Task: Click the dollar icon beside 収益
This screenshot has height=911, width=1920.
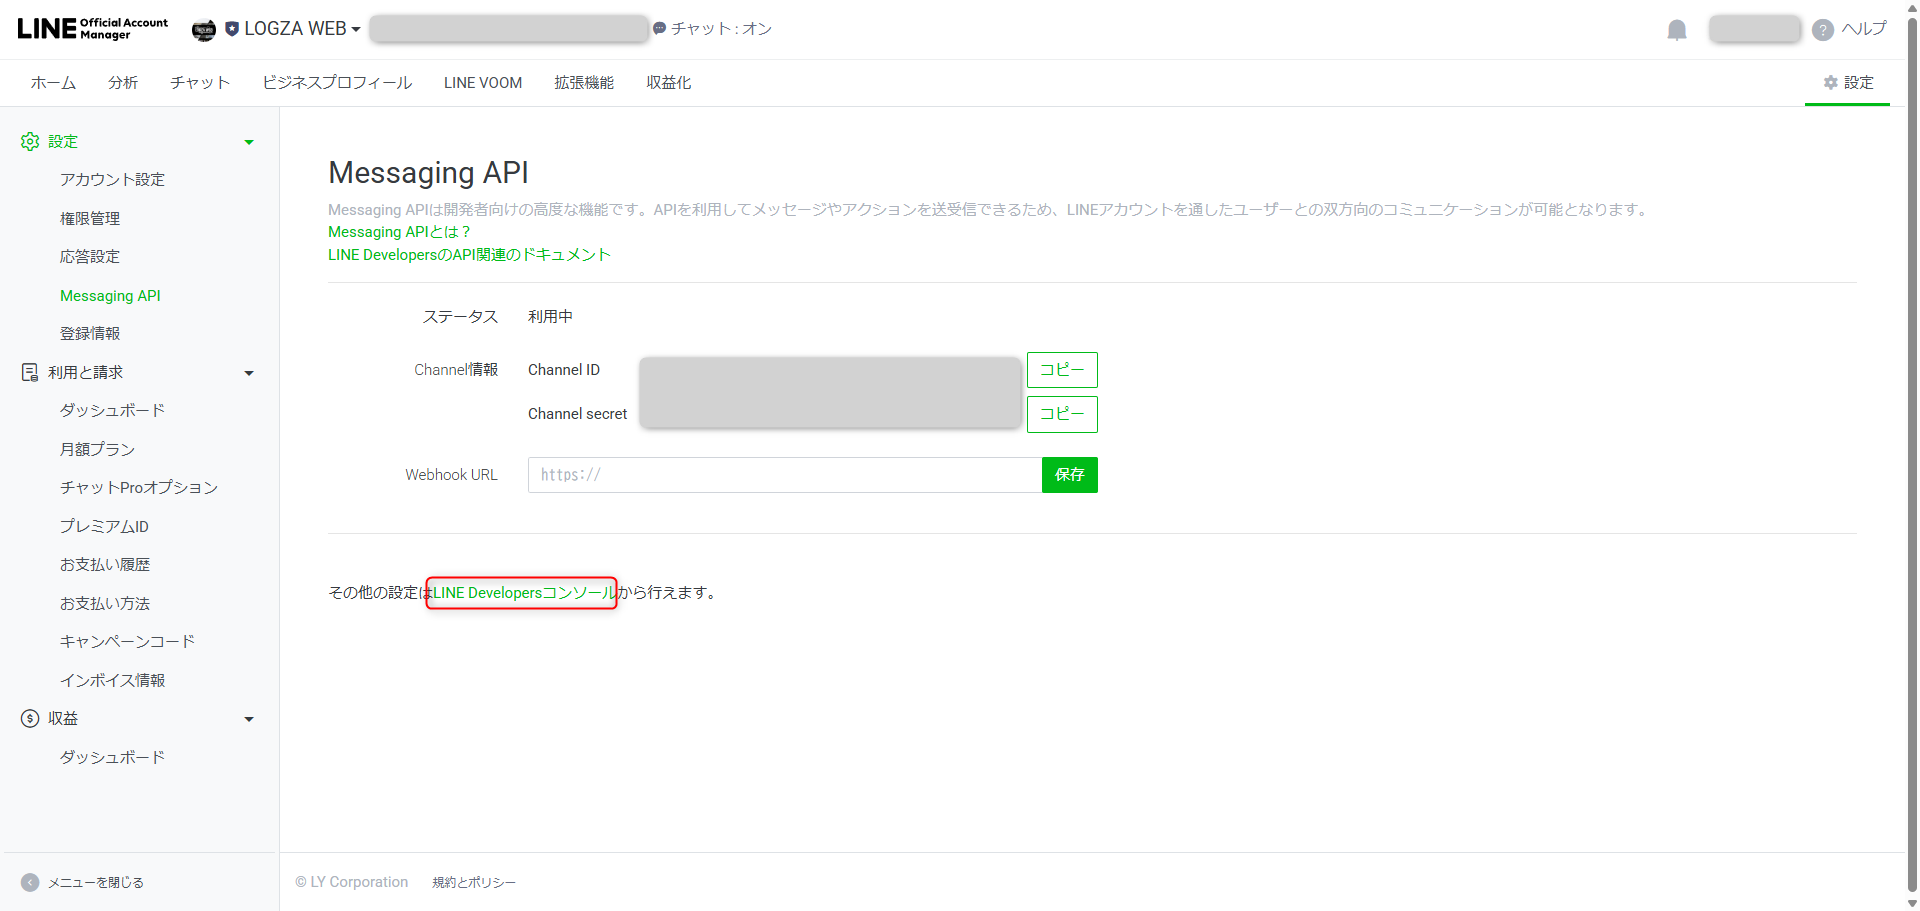Action: 30,718
